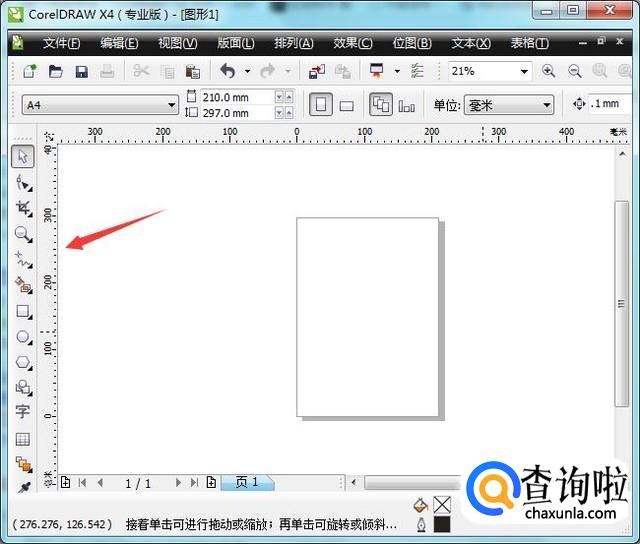Go to previous page arrow
Screen dimensions: 640x544
tap(100, 483)
